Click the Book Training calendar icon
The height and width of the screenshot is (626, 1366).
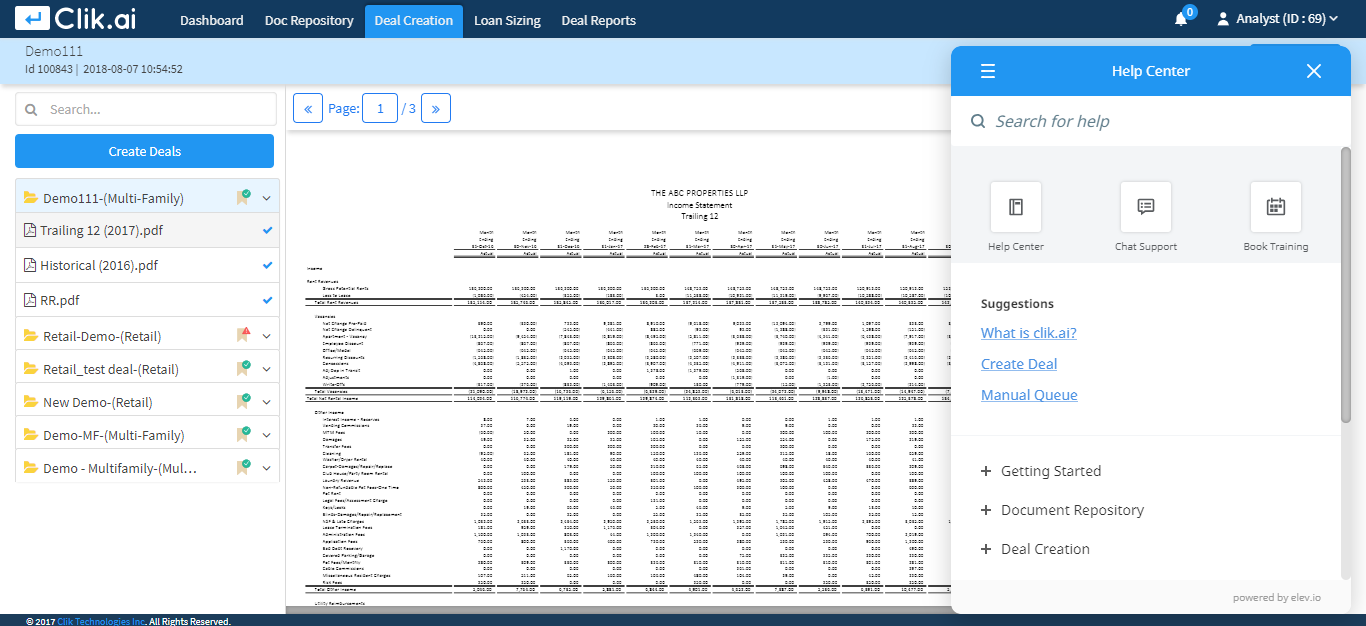coord(1276,207)
